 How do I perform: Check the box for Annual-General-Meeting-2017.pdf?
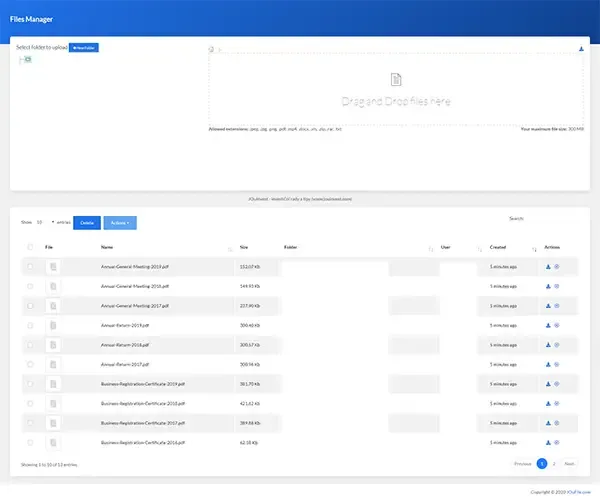point(30,306)
